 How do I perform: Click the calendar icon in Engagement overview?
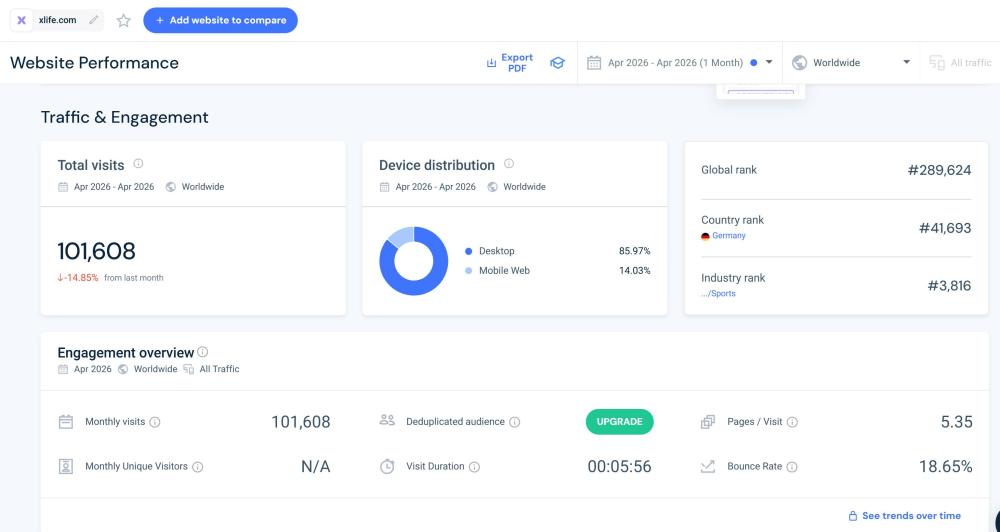(62, 369)
